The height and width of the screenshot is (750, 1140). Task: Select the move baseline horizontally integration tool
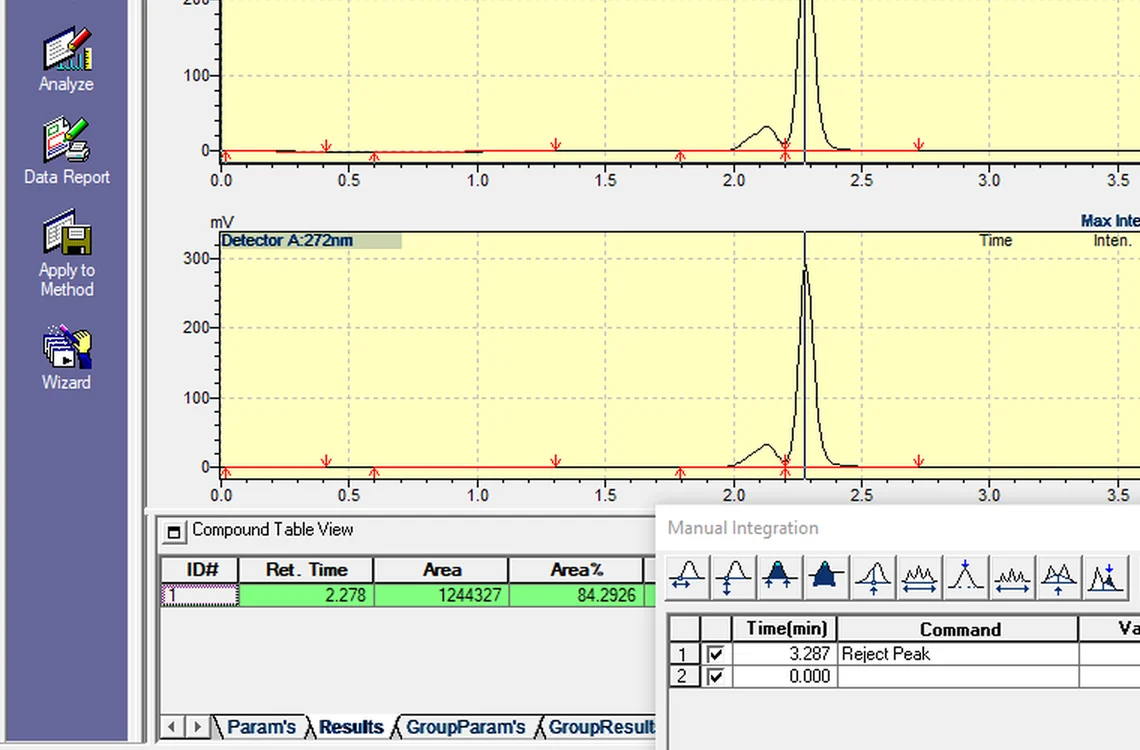[688, 578]
